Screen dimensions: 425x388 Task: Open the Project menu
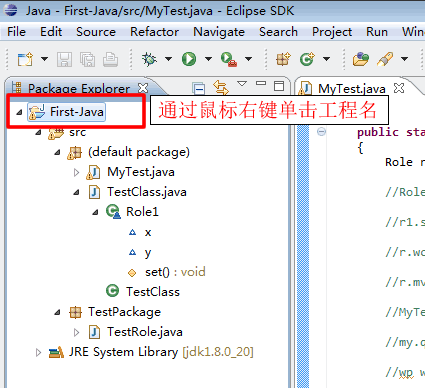point(332,32)
